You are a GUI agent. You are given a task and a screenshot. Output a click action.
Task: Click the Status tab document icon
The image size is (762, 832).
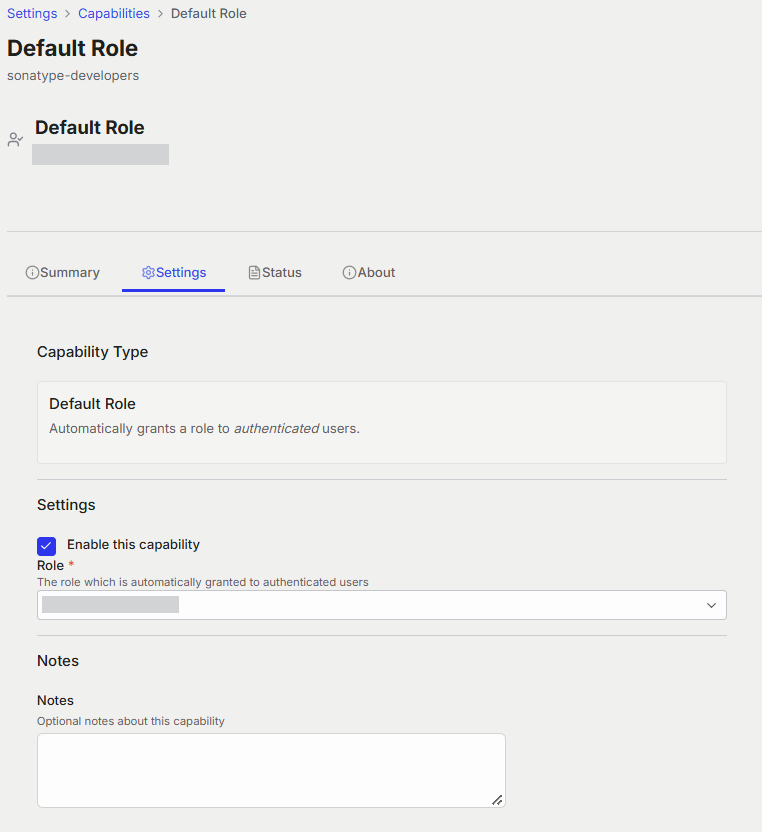click(255, 273)
